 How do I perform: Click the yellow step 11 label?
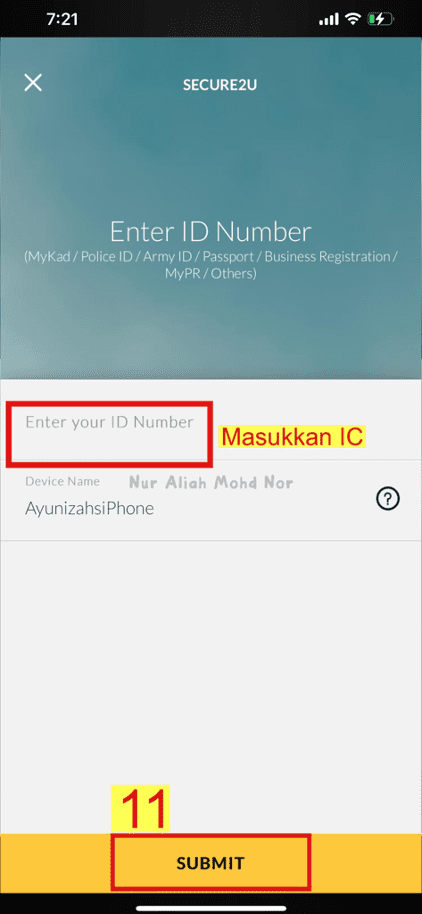point(140,809)
